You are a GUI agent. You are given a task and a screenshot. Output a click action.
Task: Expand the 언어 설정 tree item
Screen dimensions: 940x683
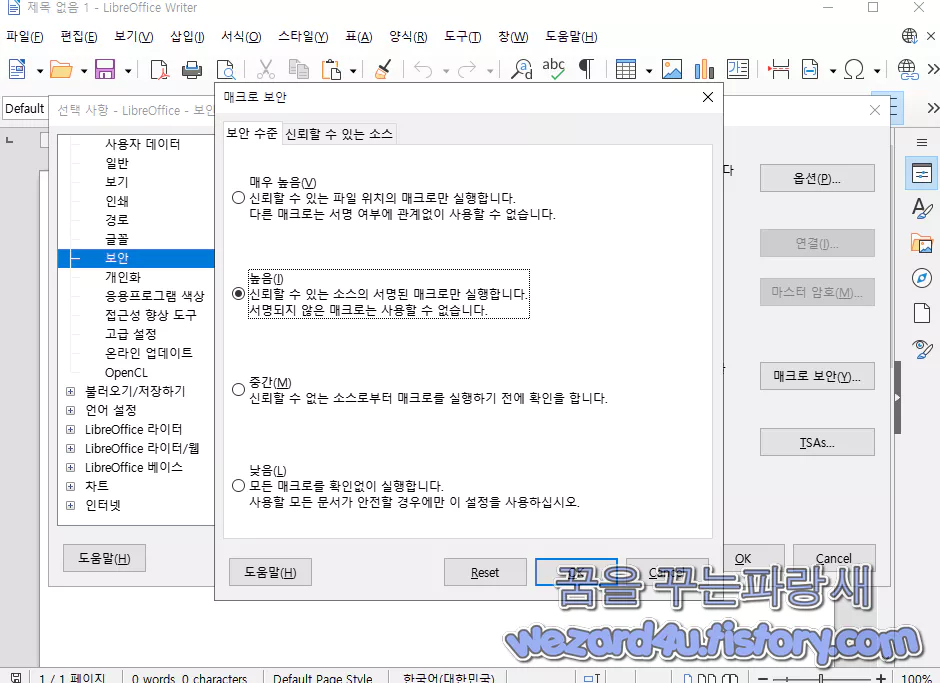coord(69,410)
